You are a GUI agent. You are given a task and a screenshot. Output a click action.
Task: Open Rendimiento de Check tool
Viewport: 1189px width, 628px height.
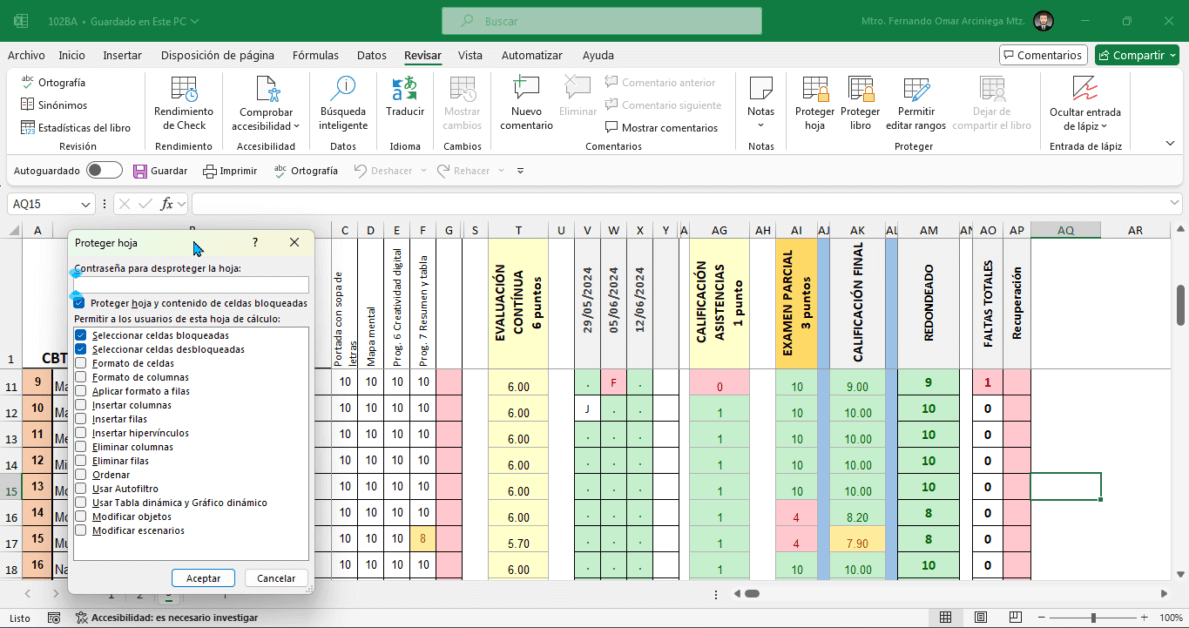183,98
